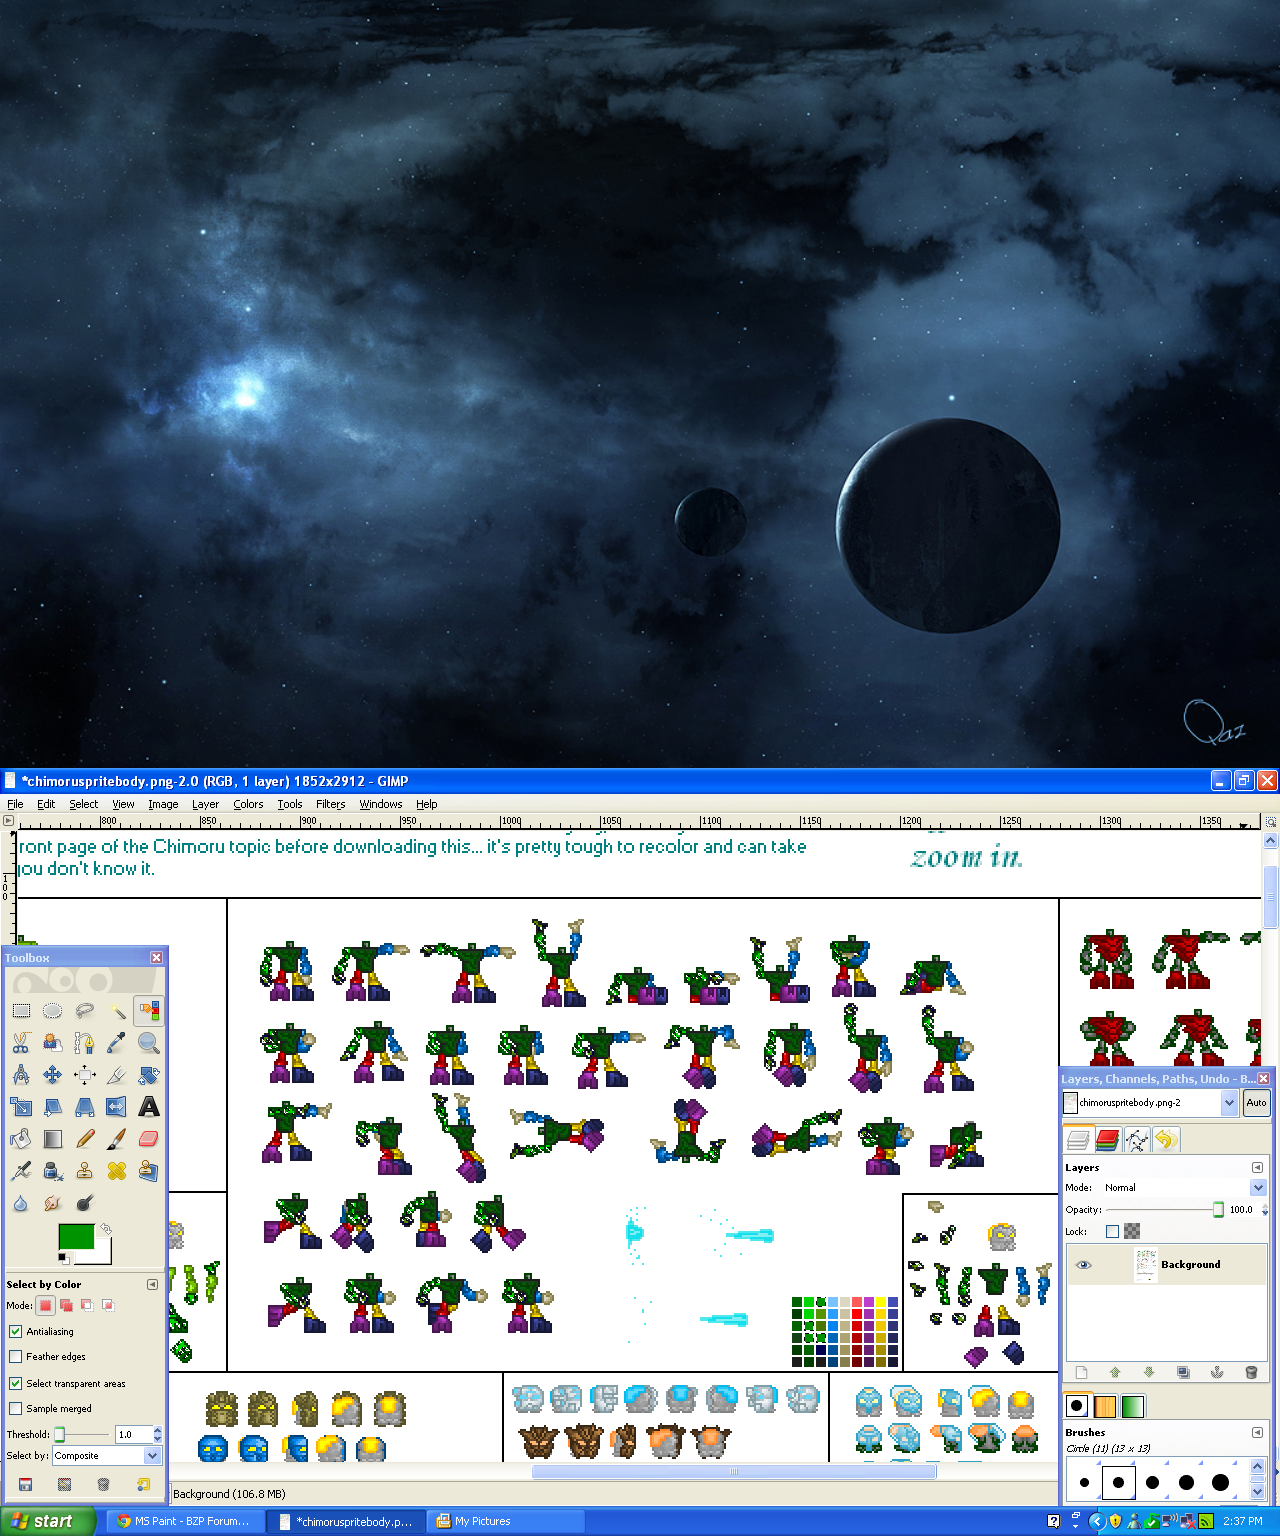Screen dimensions: 1280x1536
Task: Swap foreground and background colors
Action: click(105, 1228)
